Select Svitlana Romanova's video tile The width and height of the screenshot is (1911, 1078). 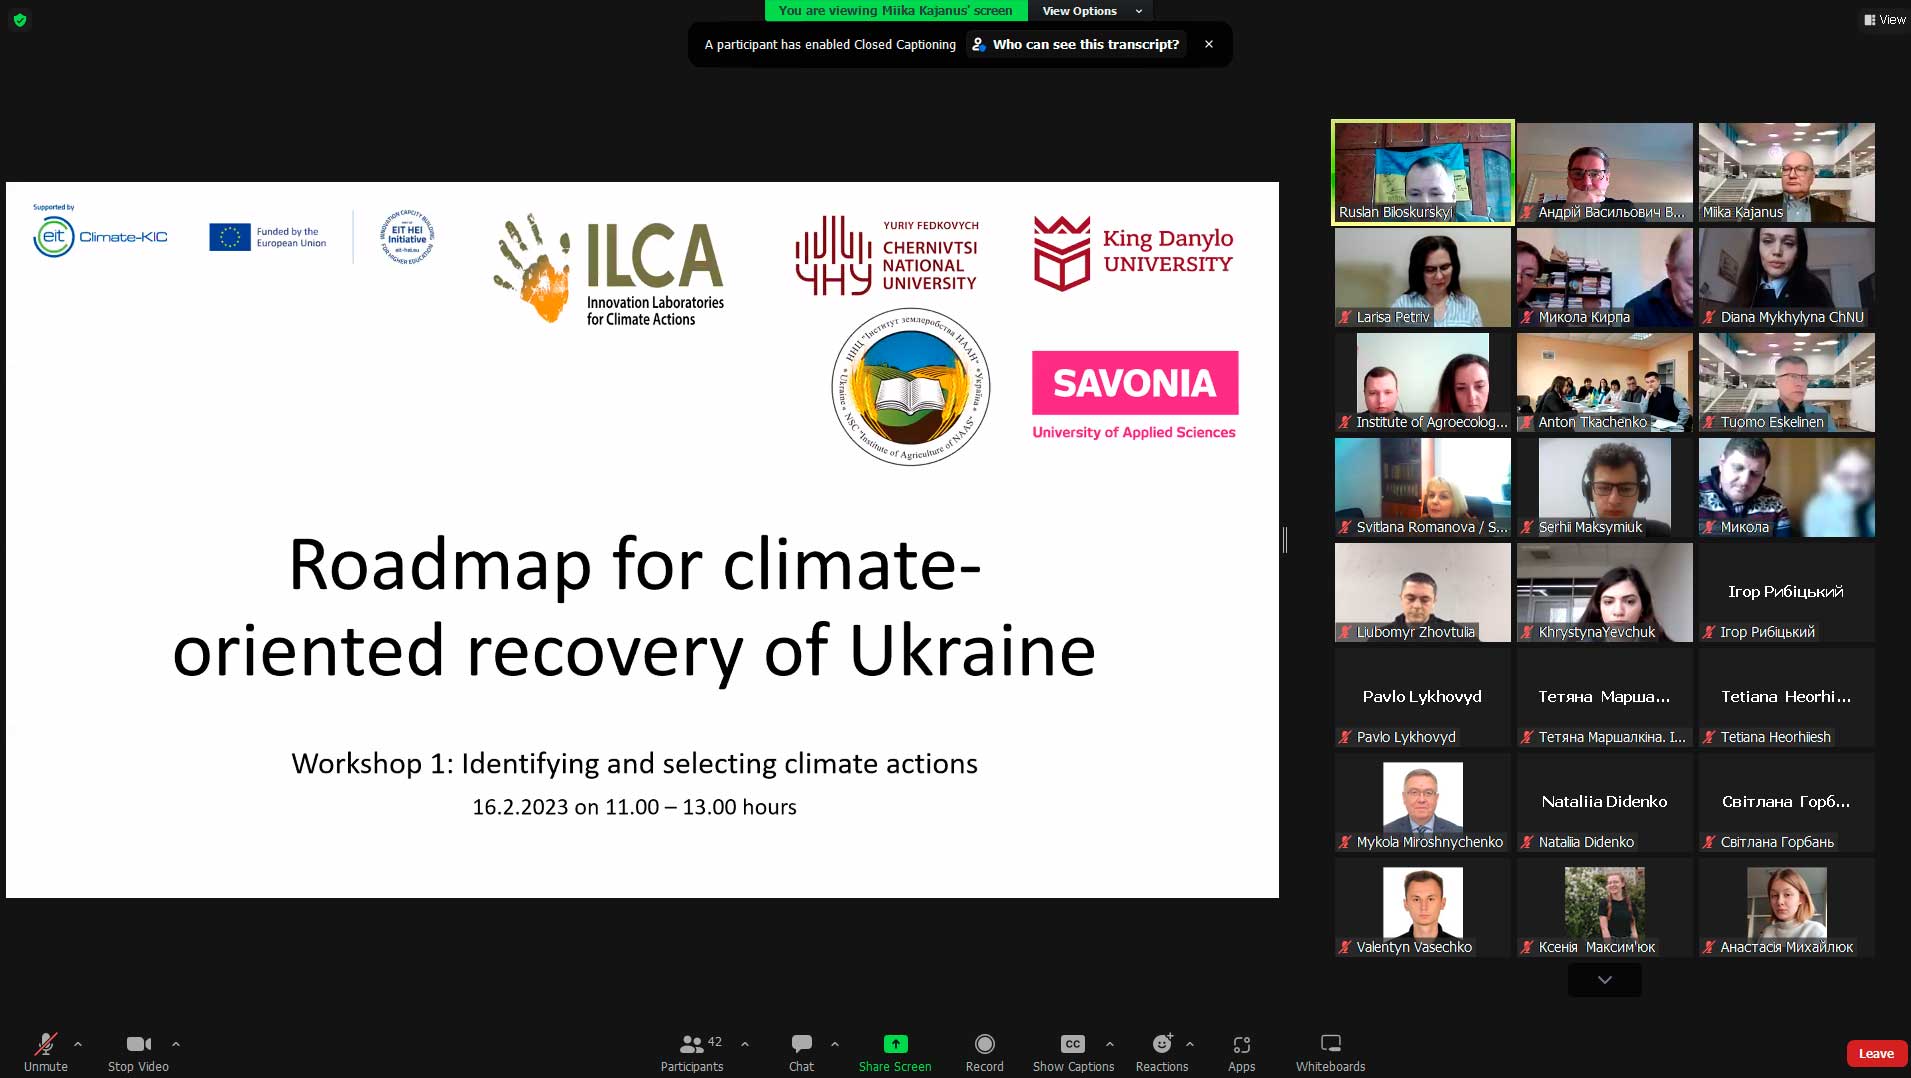[x=1423, y=487]
